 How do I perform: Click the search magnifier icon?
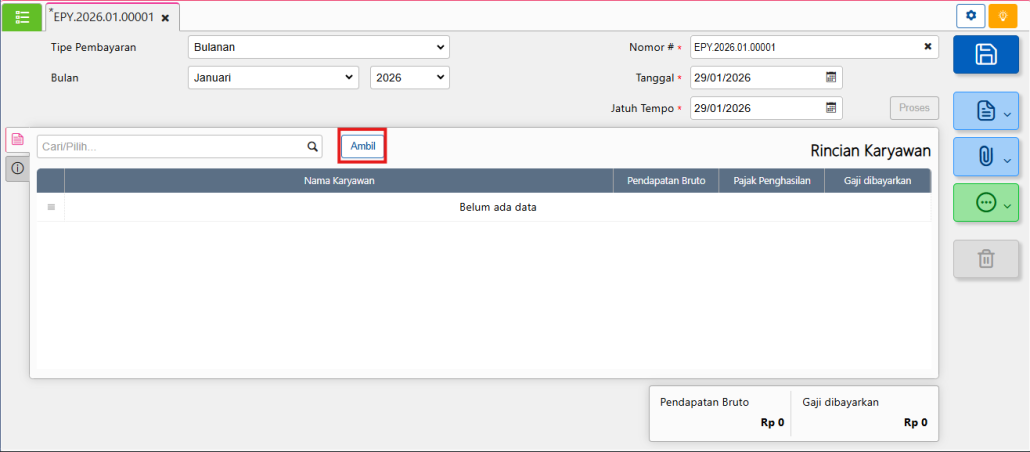312,147
